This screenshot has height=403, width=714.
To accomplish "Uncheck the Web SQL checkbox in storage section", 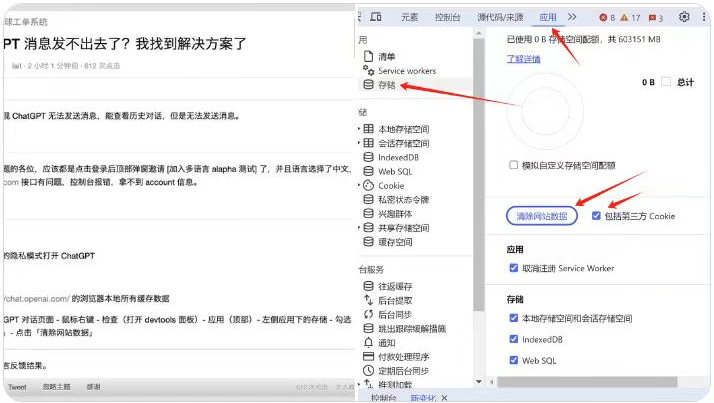I will 514,360.
